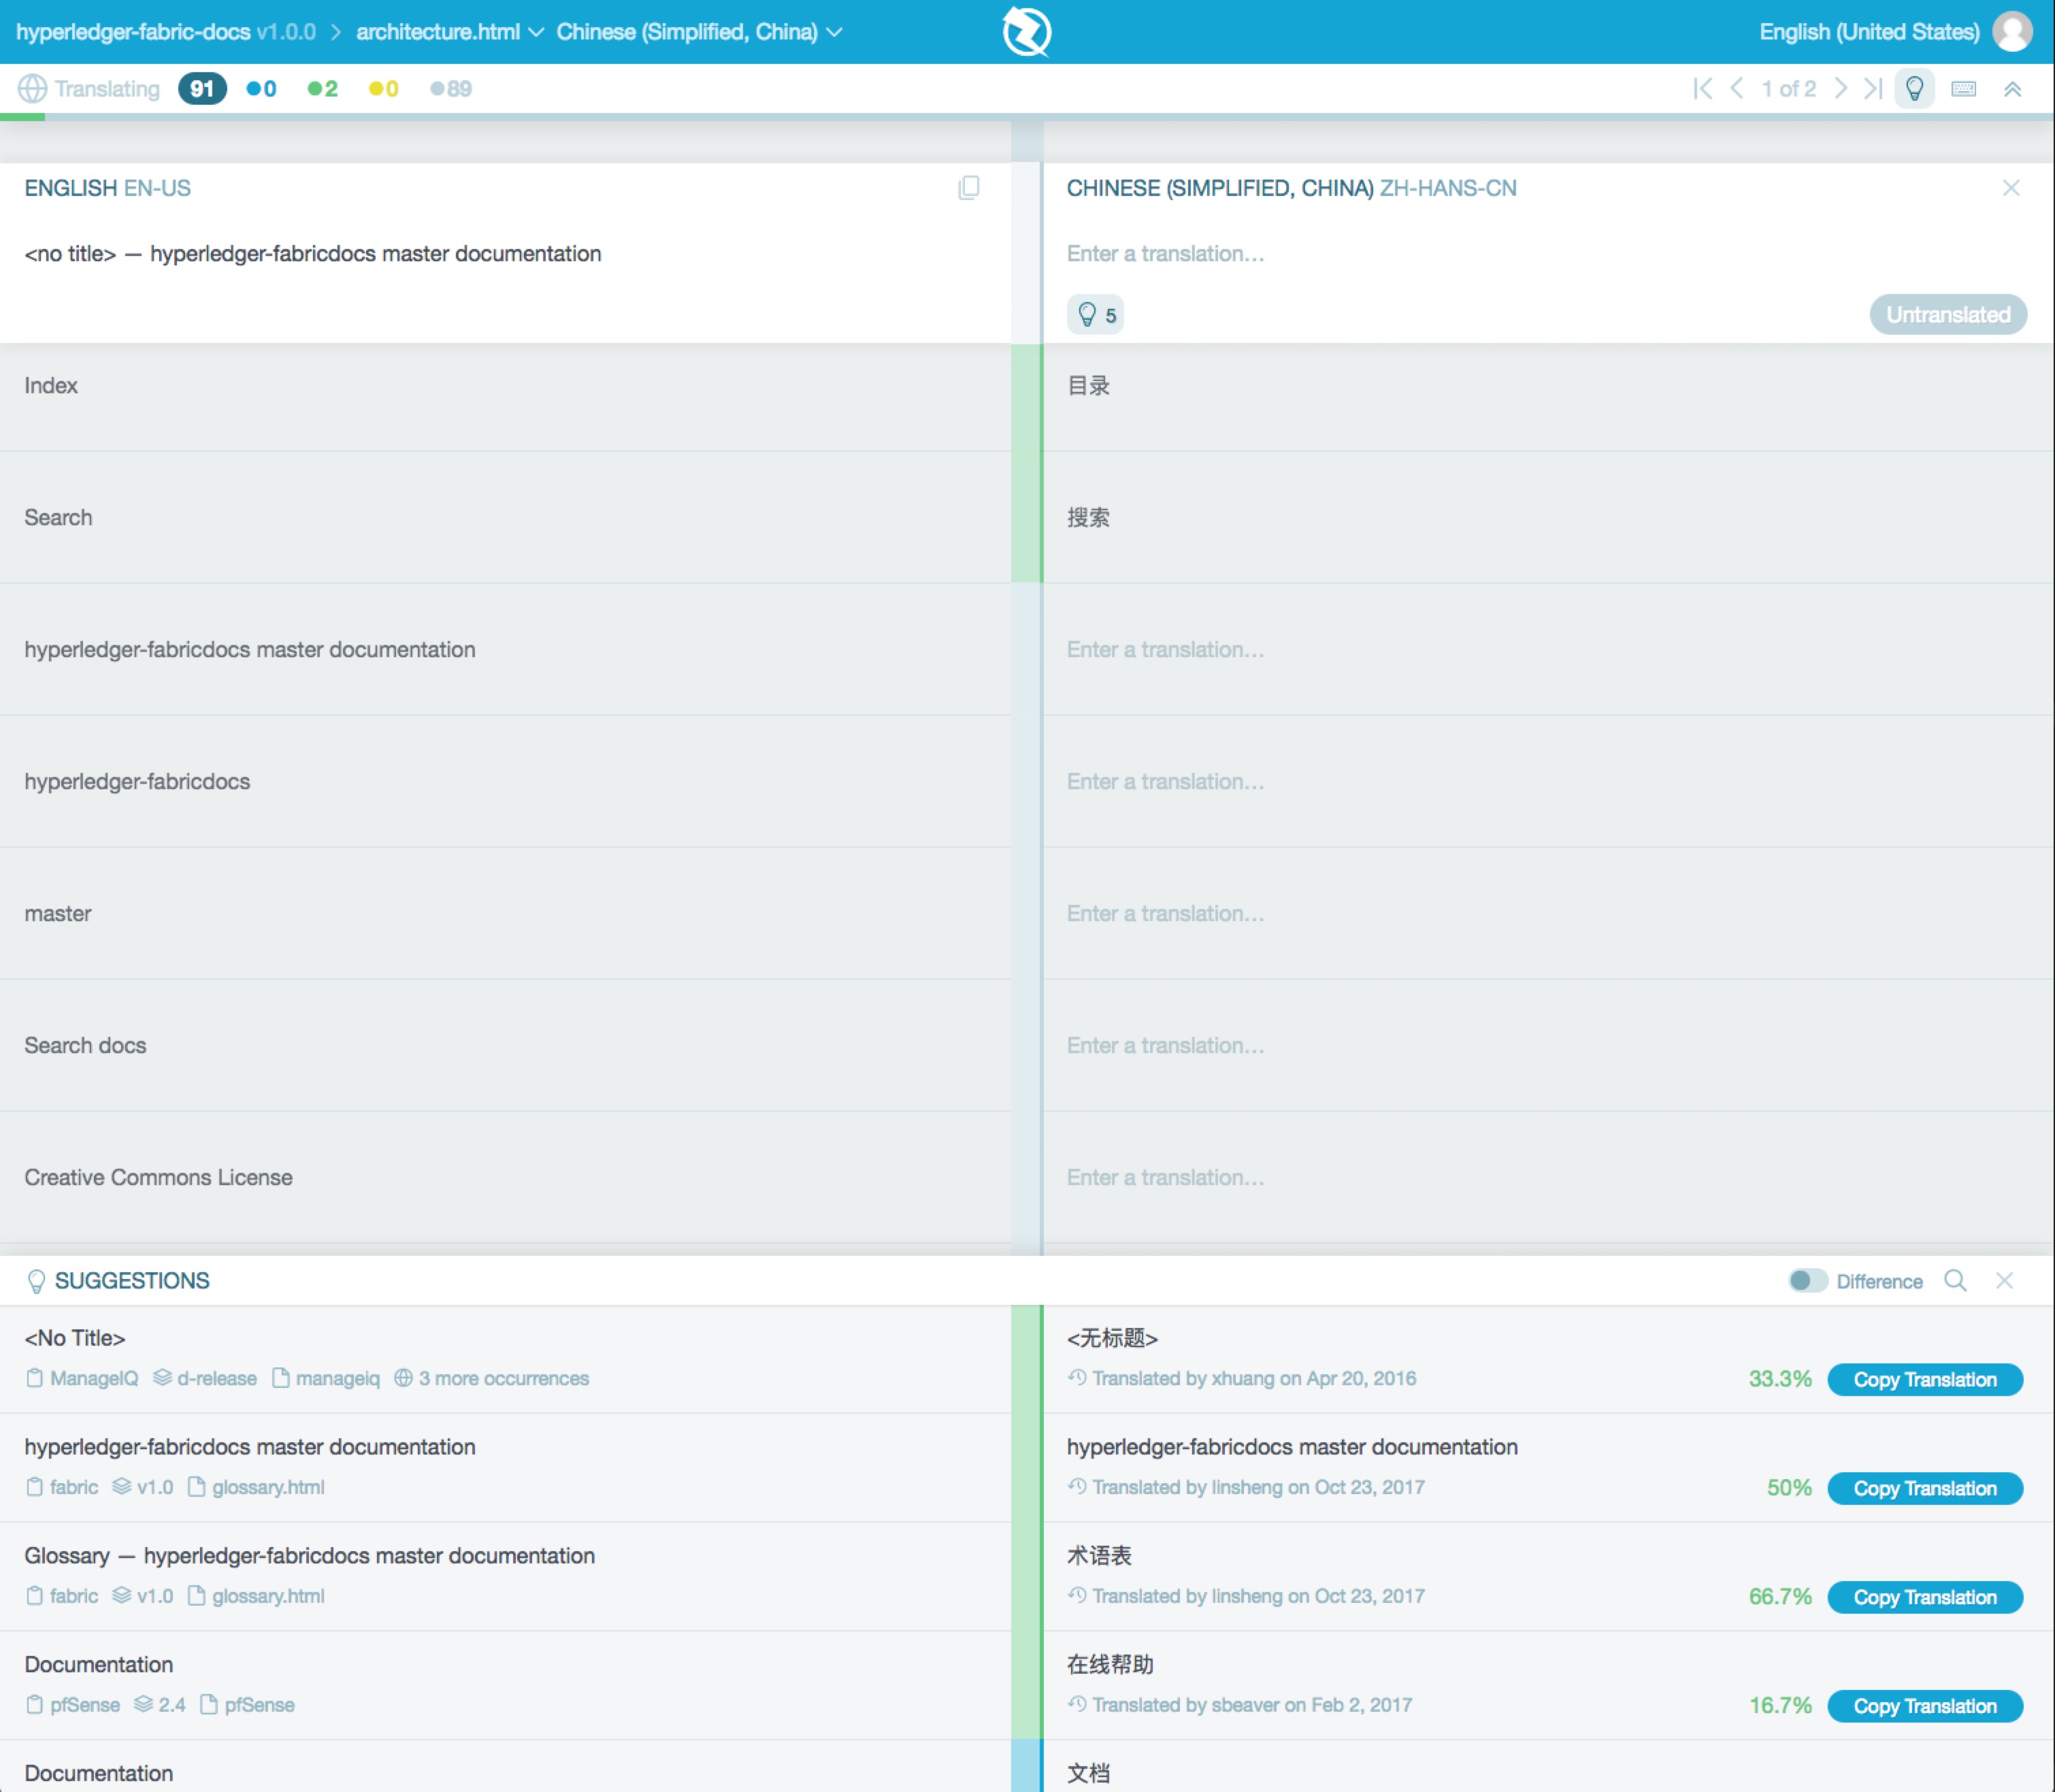This screenshot has width=2055, height=1792.
Task: Toggle the Difference switch
Action: click(1807, 1281)
